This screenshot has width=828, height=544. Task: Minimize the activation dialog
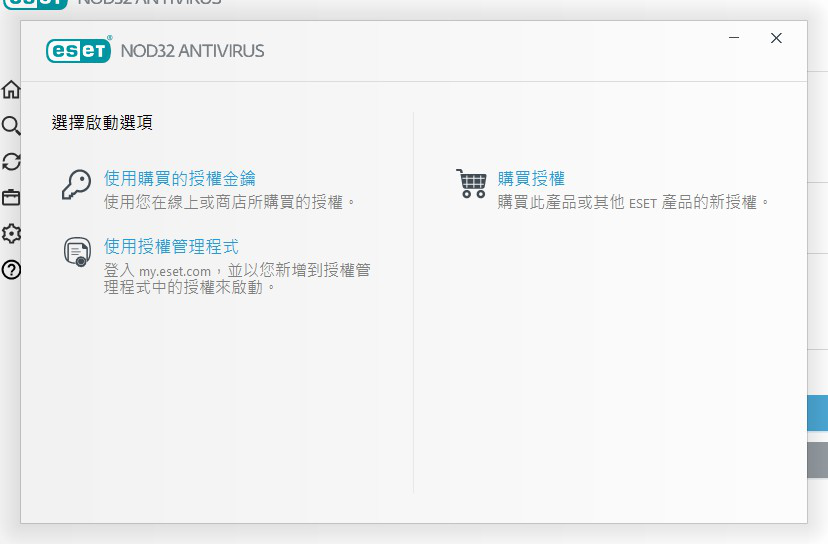(x=733, y=38)
